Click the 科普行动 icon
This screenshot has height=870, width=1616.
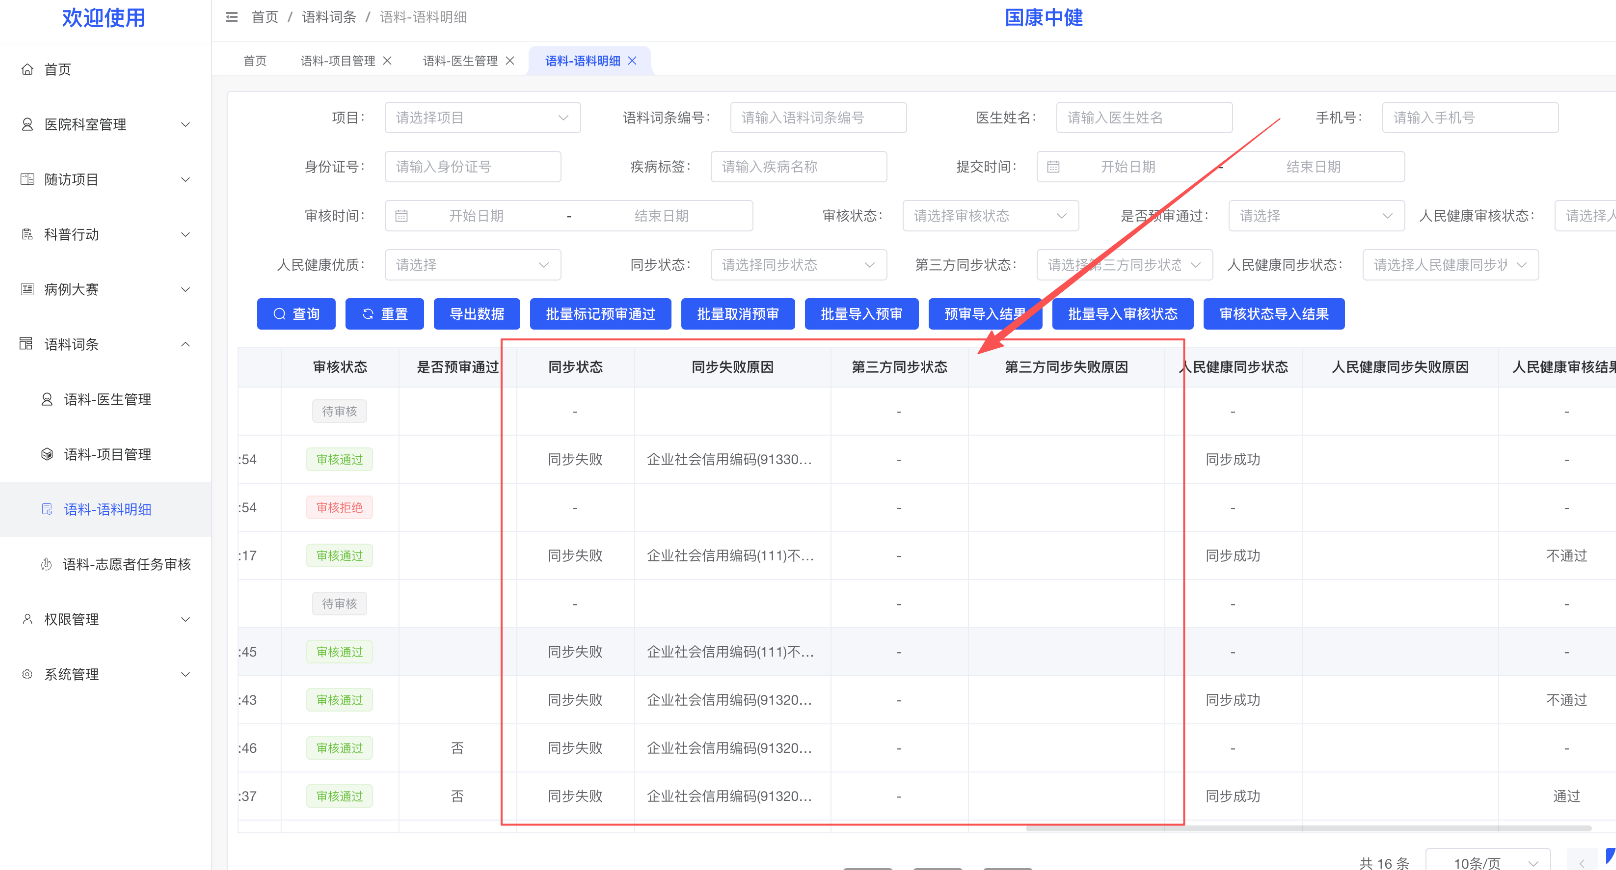27,234
